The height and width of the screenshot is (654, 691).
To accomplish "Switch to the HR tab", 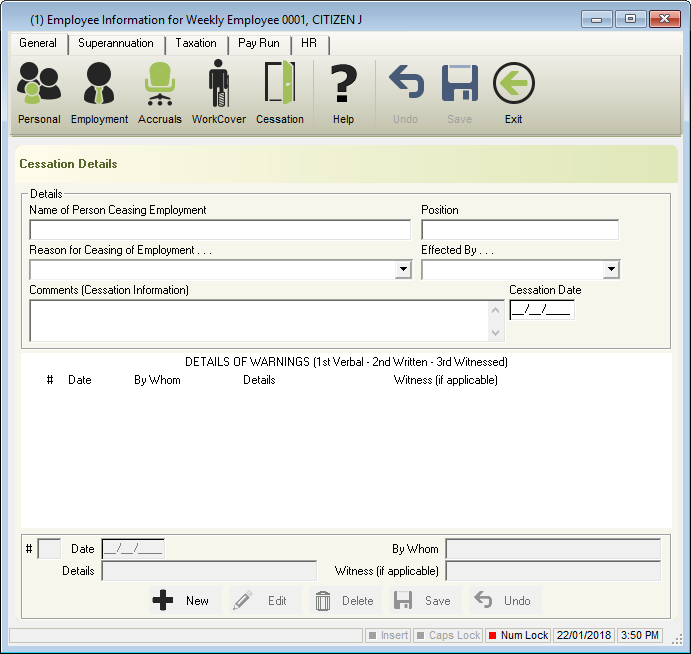I will coord(309,43).
